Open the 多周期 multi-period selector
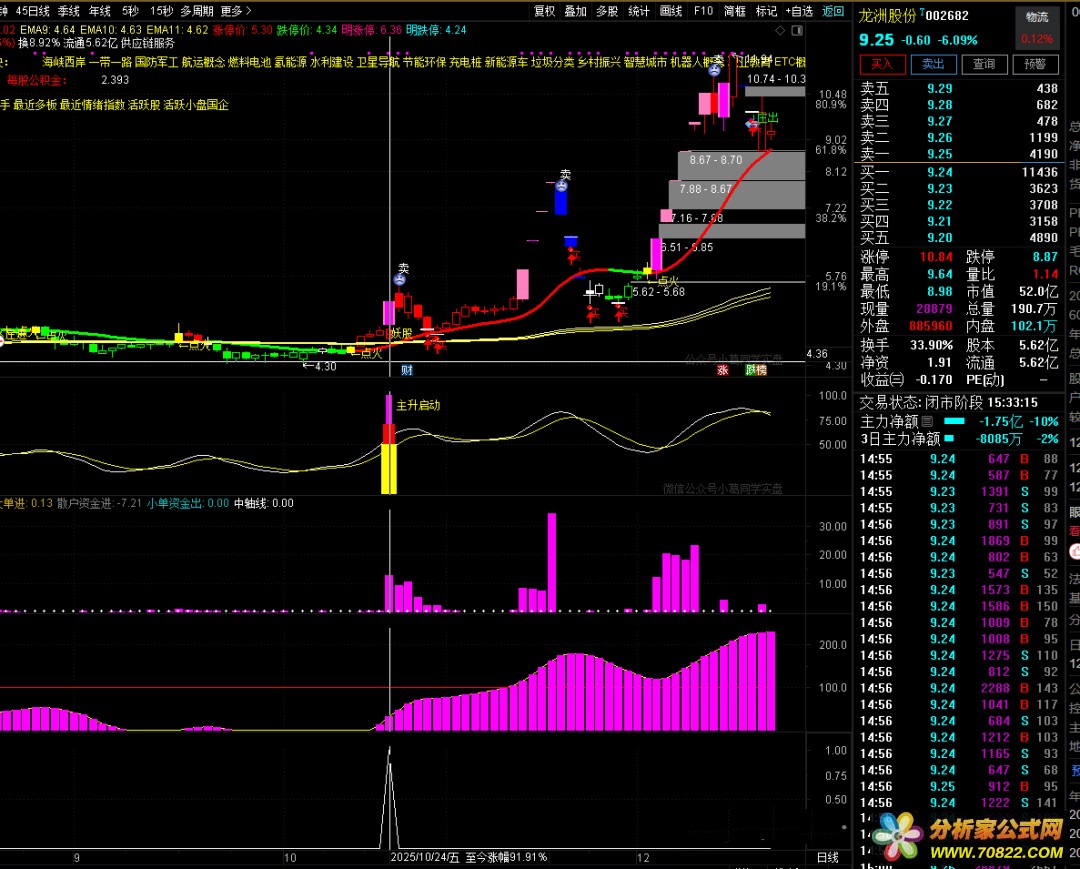Screen dimensions: 1080x869 click(196, 11)
